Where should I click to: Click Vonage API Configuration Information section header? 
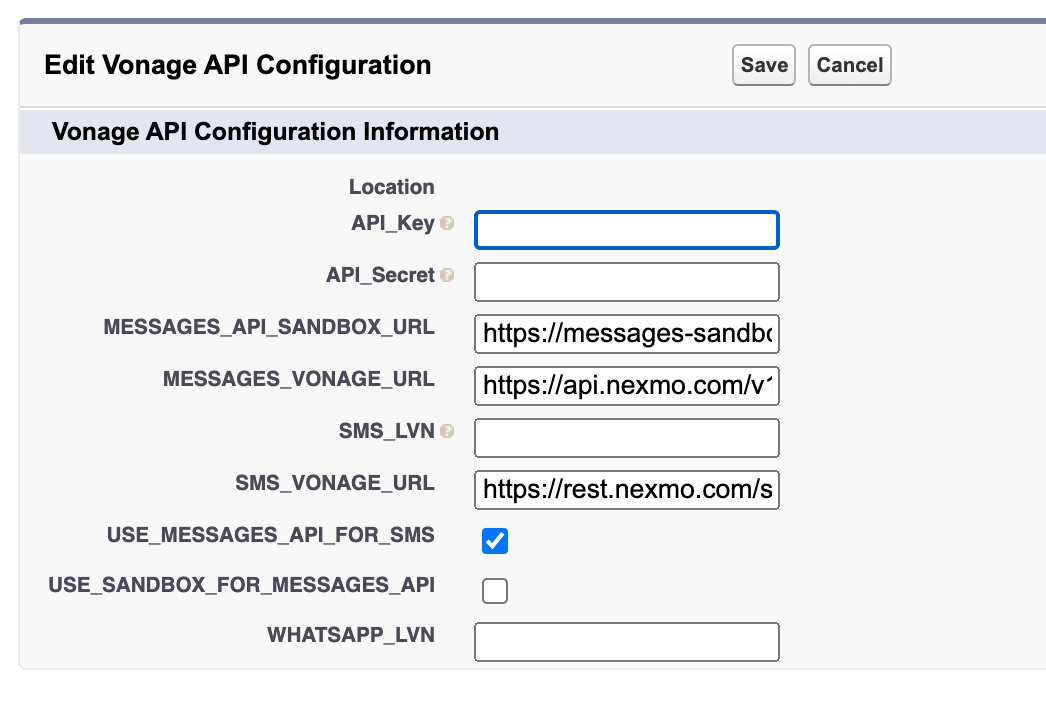[276, 131]
